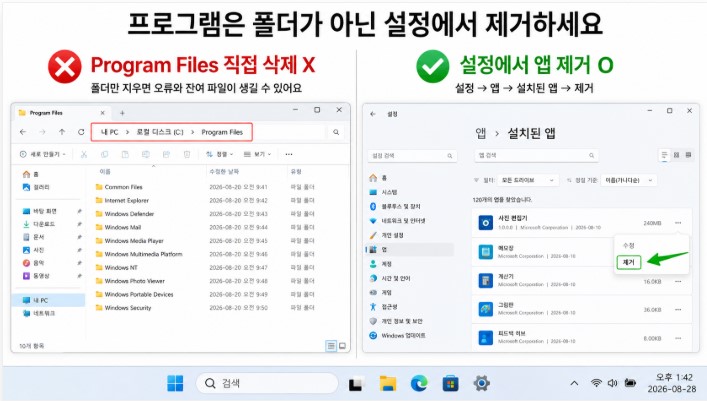Show hidden tray icons chevron
The height and width of the screenshot is (401, 707).
pos(574,383)
